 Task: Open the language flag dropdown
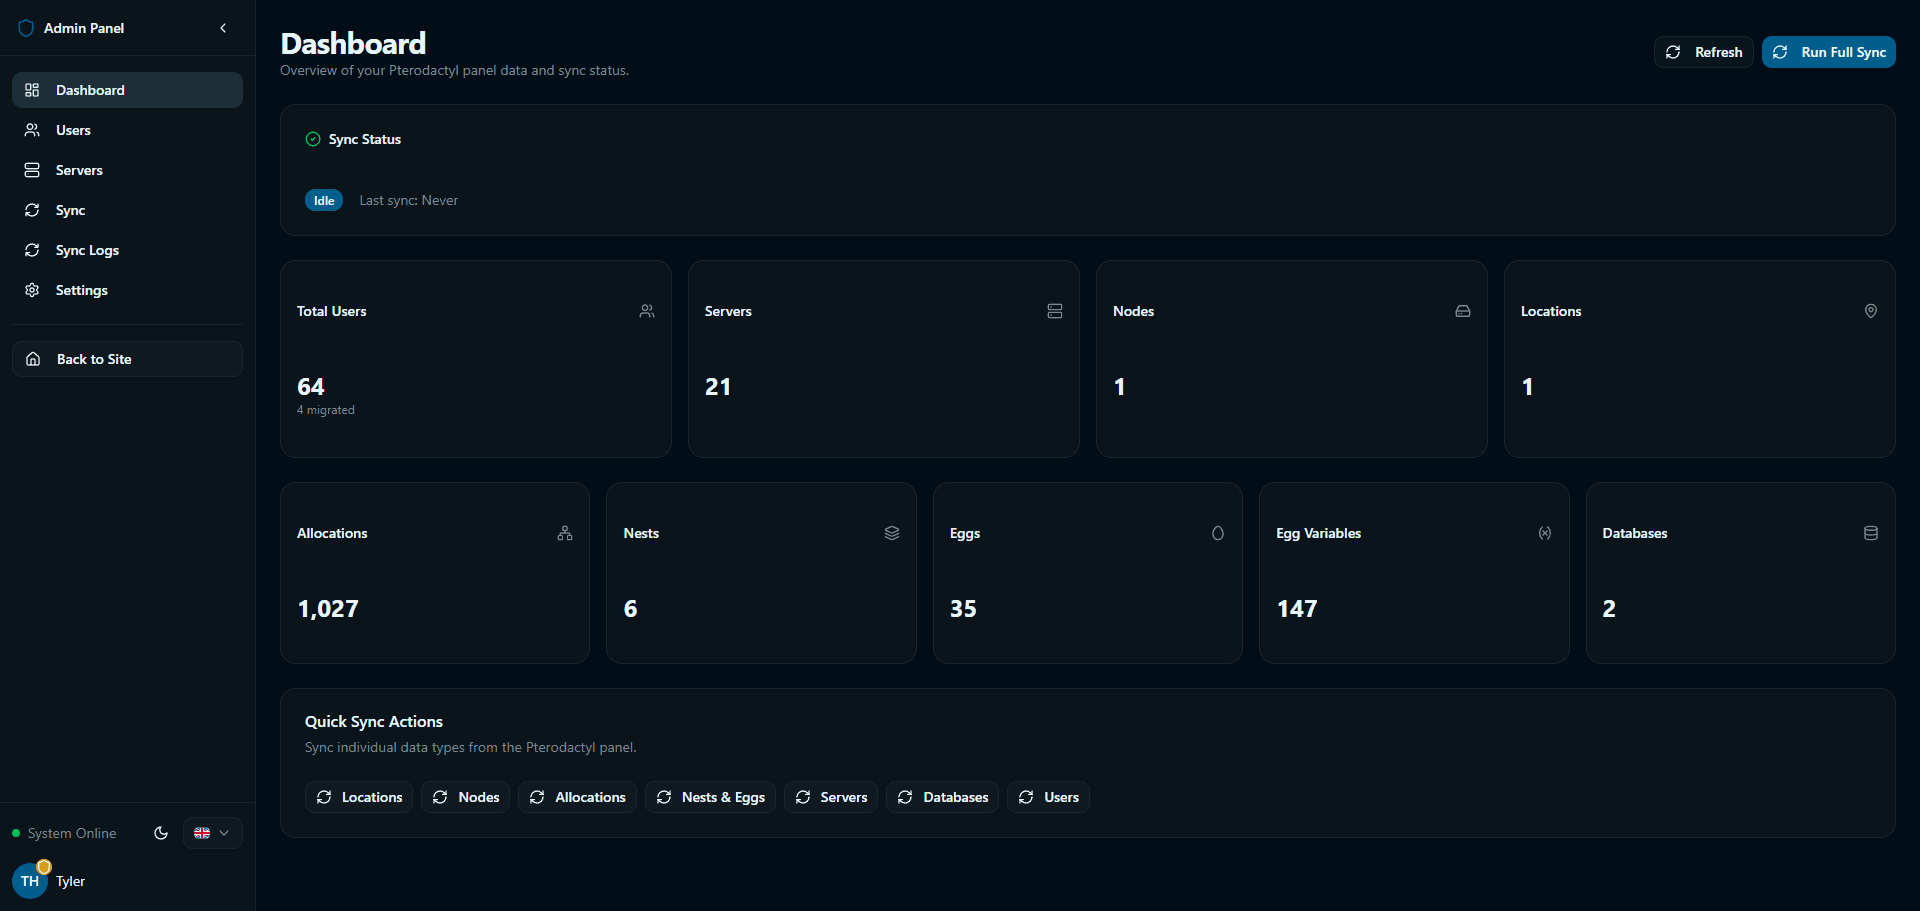pyautogui.click(x=212, y=833)
